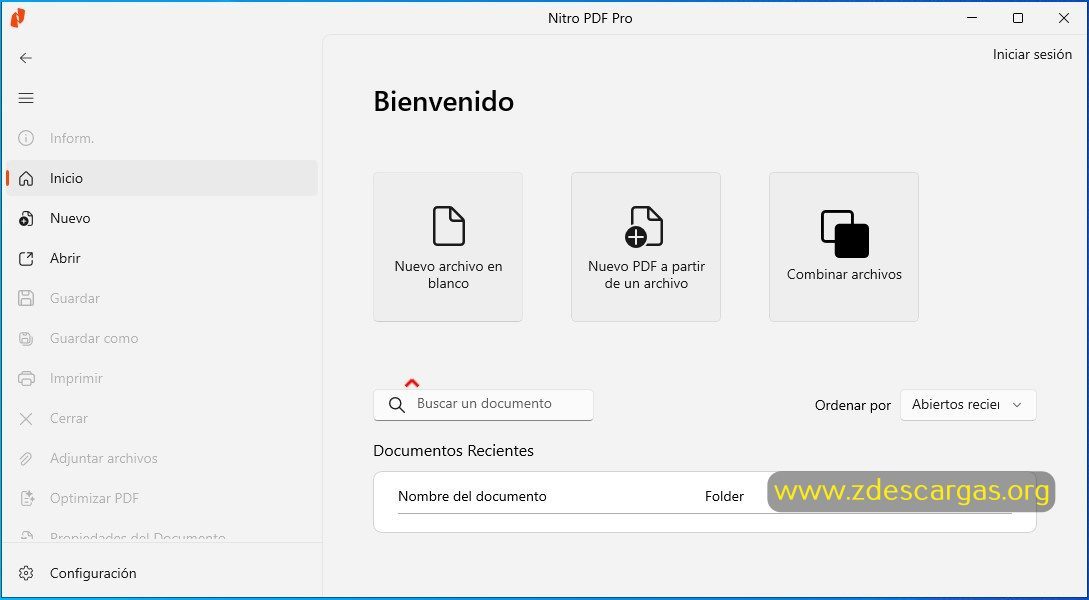
Task: Click the Configuración gear icon
Action: [x=26, y=574]
